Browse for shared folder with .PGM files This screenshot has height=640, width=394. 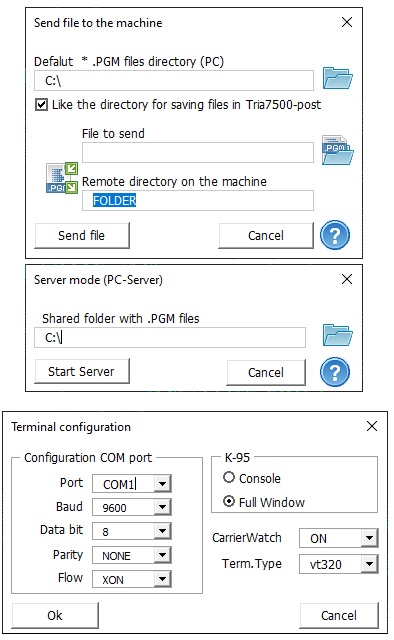point(338,336)
